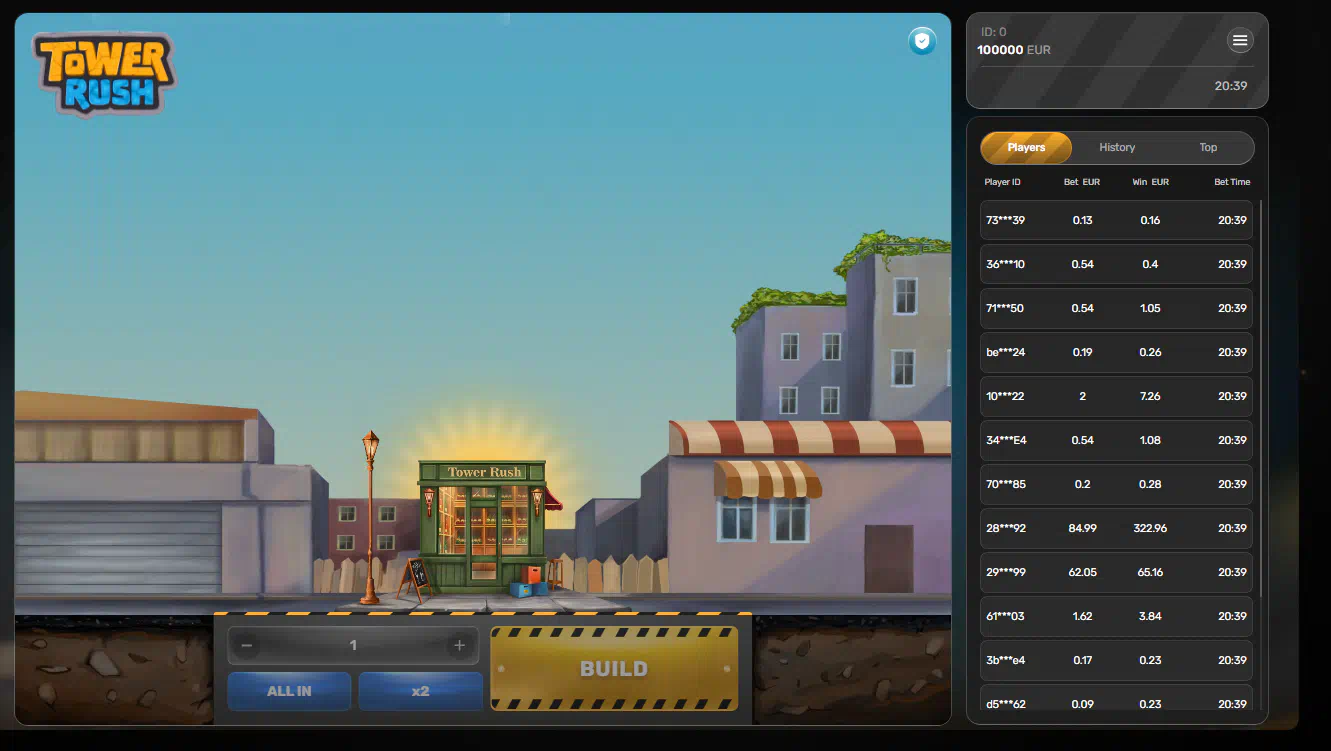Select player row 10***22
Viewport: 1331px width, 751px height.
pos(1116,396)
